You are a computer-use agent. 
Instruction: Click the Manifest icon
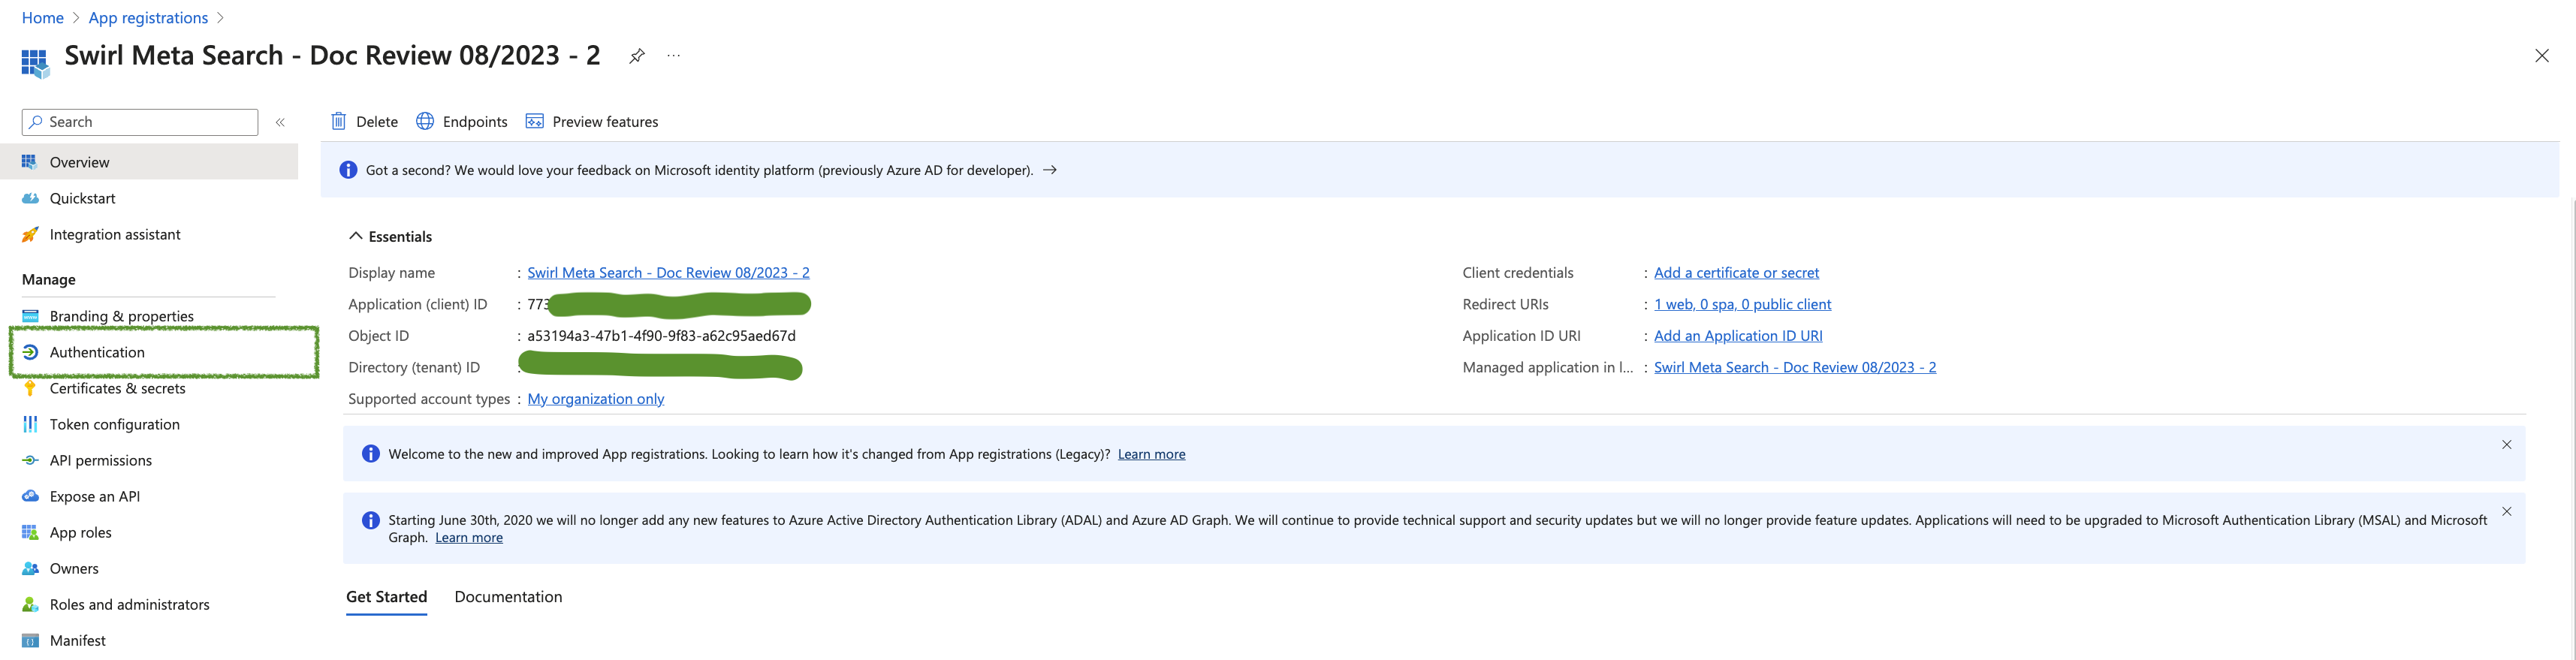tap(30, 640)
